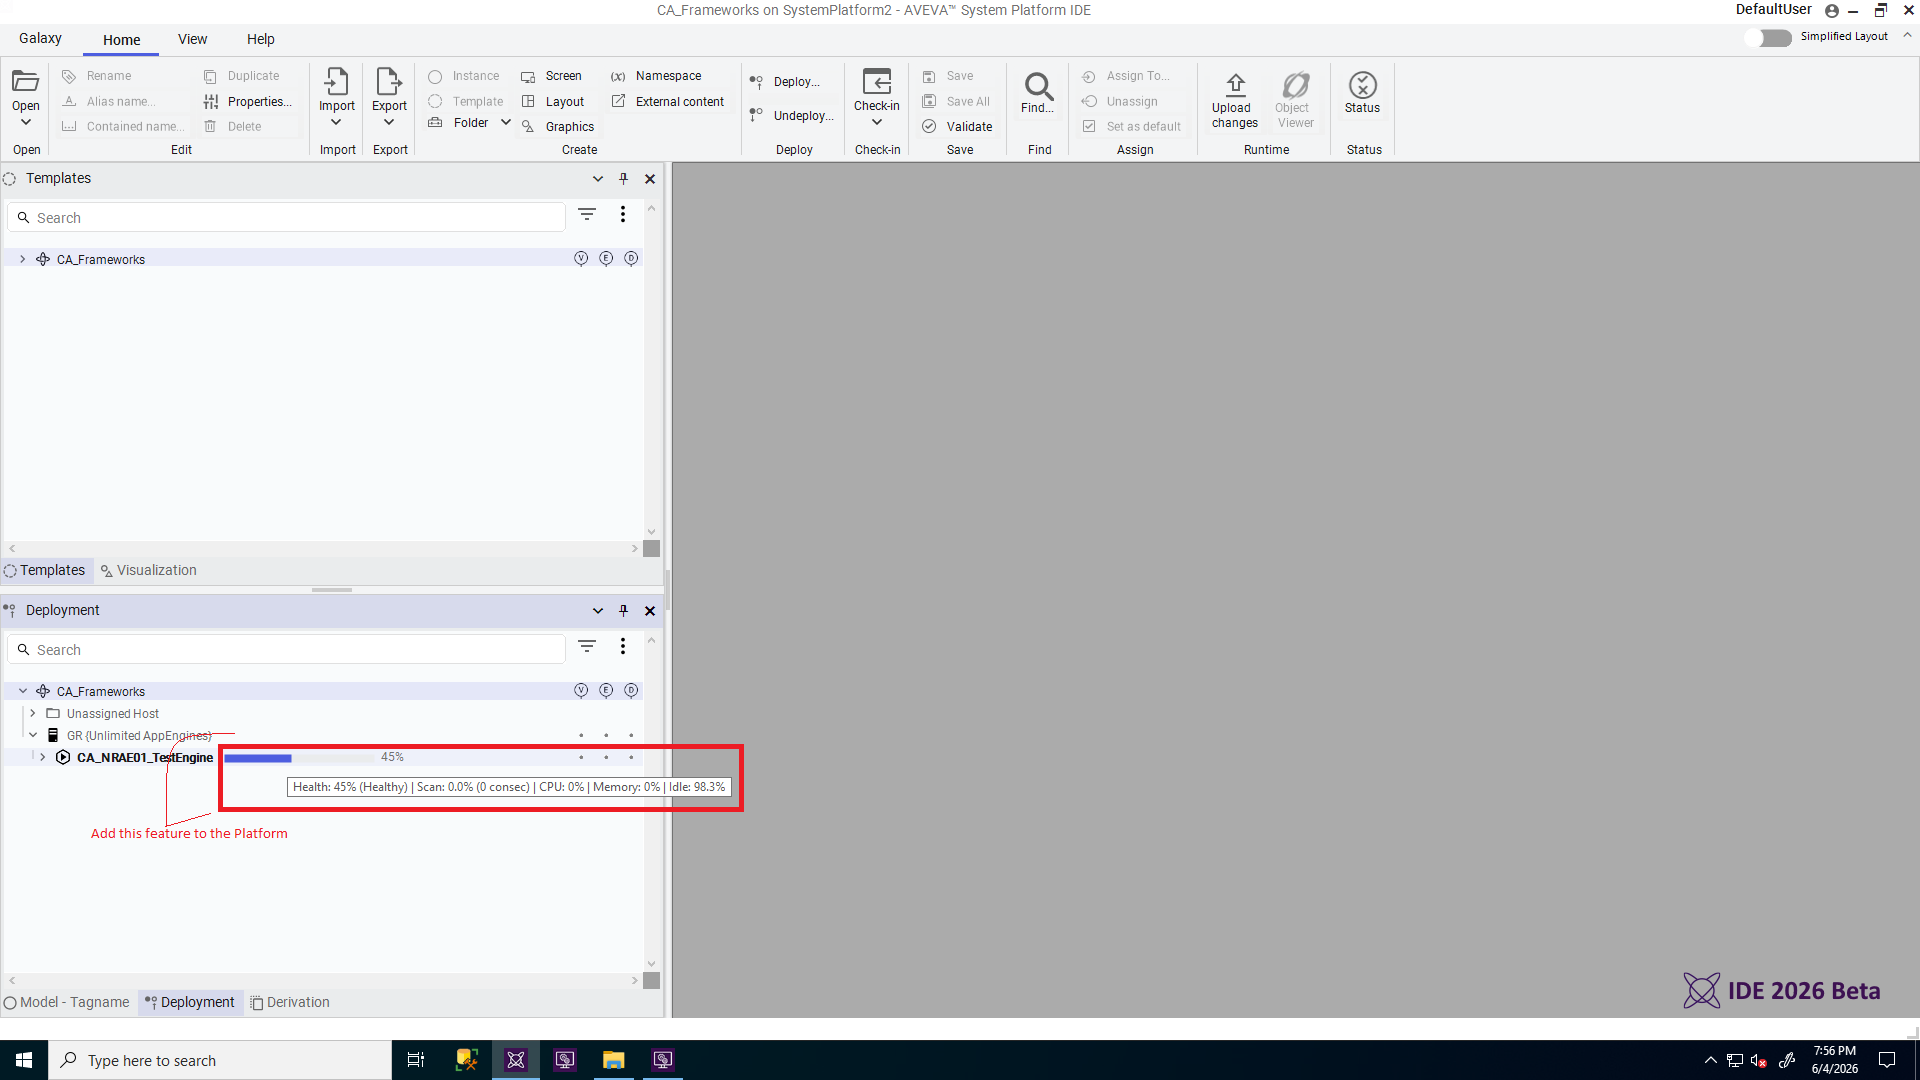Open File Explorer from the taskbar

tap(613, 1060)
